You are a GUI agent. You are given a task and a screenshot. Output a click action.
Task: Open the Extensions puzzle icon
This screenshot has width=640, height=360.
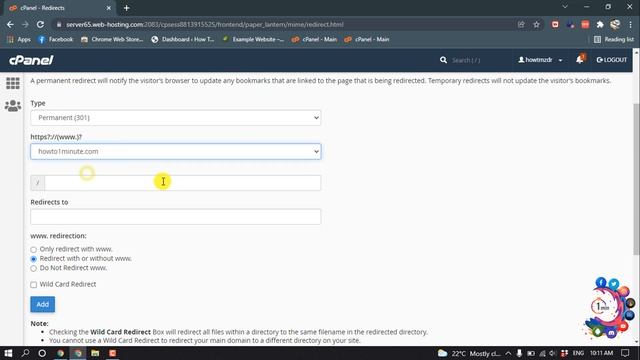[x=600, y=24]
